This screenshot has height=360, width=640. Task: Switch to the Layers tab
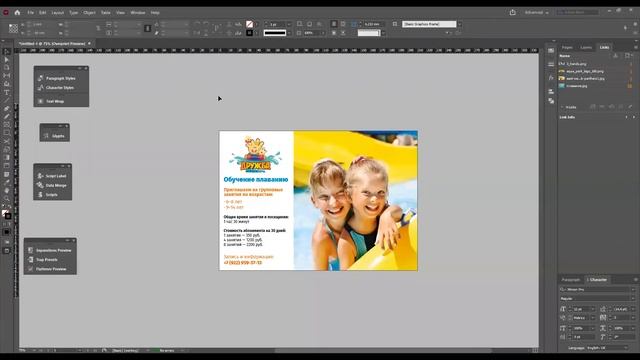(586, 47)
